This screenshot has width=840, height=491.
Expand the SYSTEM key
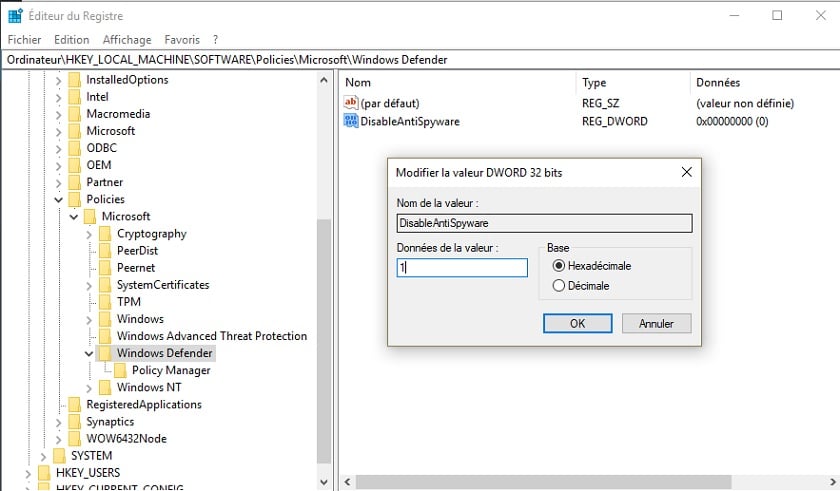click(43, 457)
